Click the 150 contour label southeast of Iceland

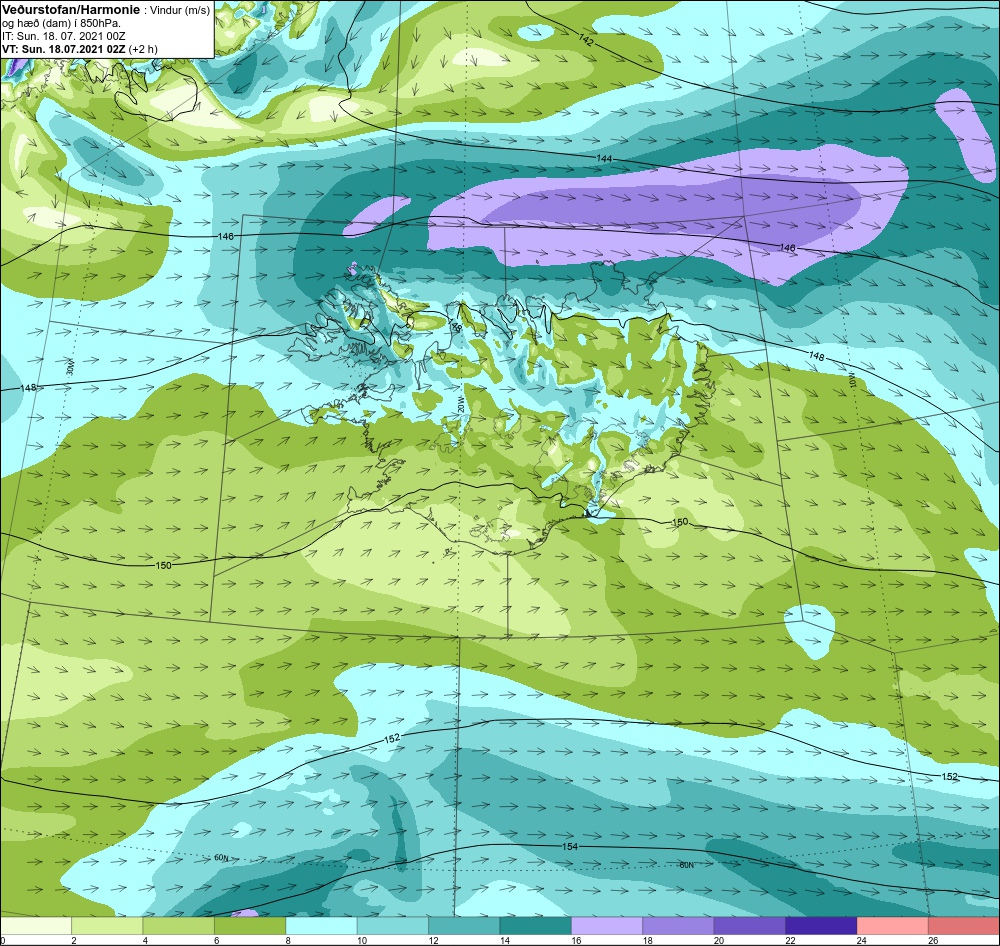point(680,522)
